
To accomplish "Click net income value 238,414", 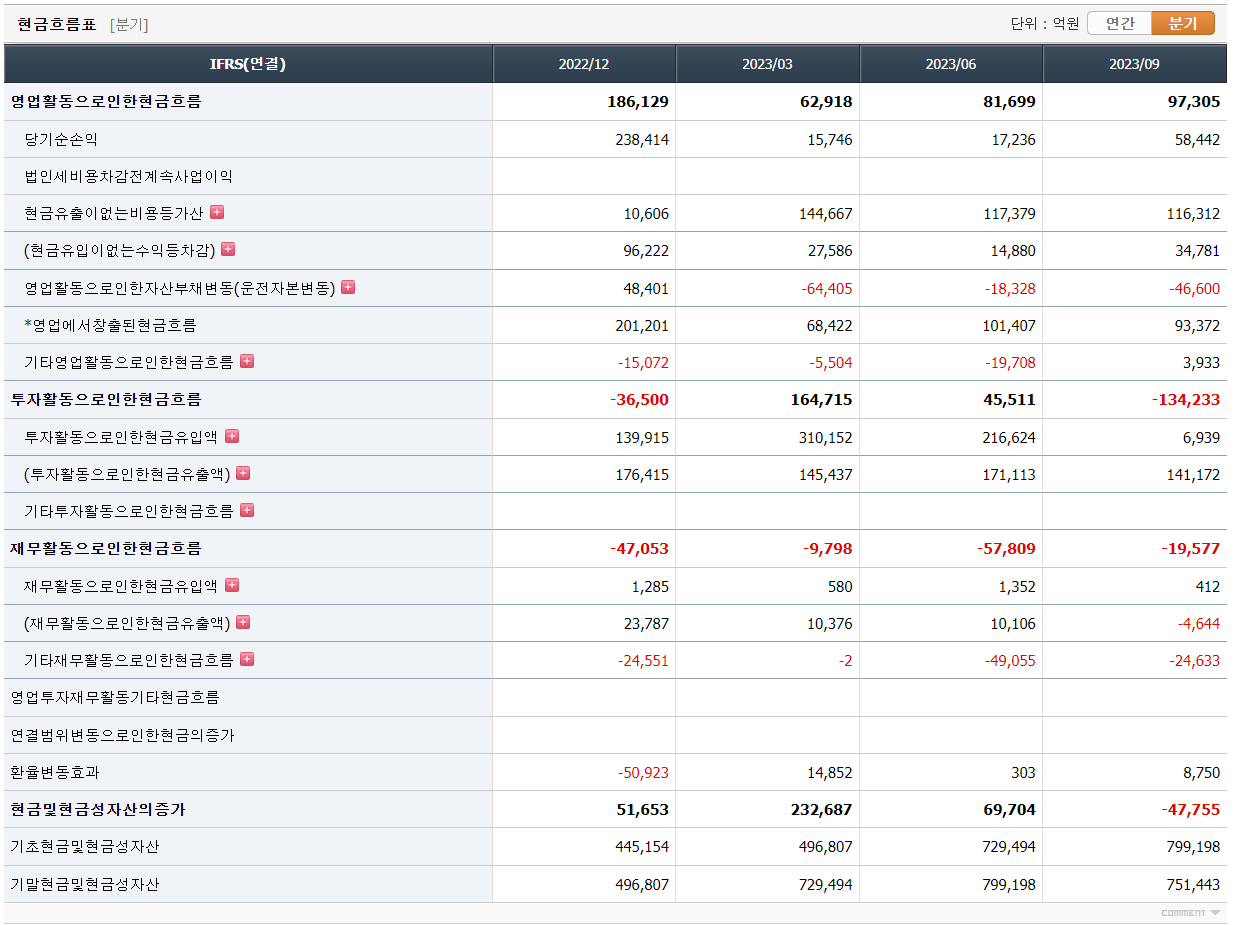I will point(642,139).
